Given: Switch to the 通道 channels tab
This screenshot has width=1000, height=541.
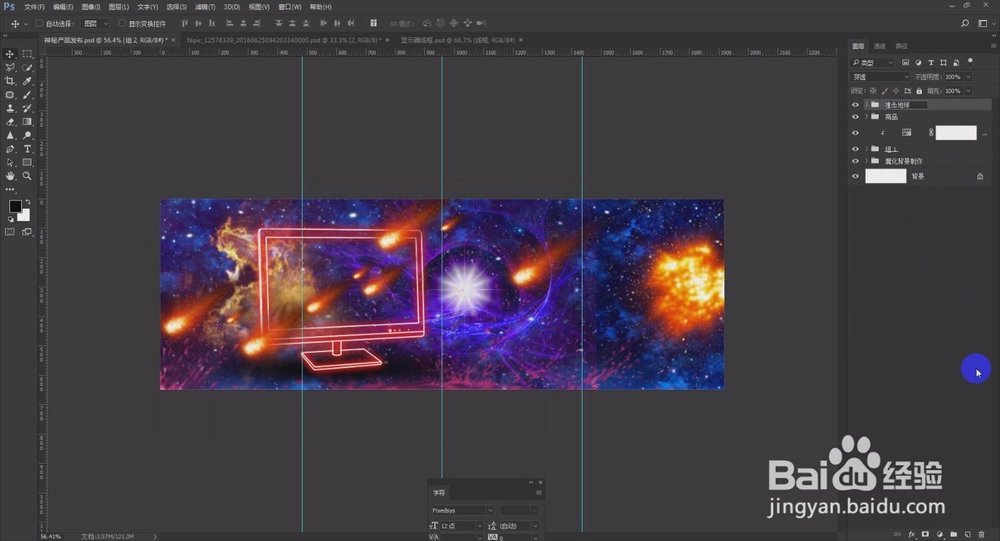Looking at the screenshot, I should [879, 46].
